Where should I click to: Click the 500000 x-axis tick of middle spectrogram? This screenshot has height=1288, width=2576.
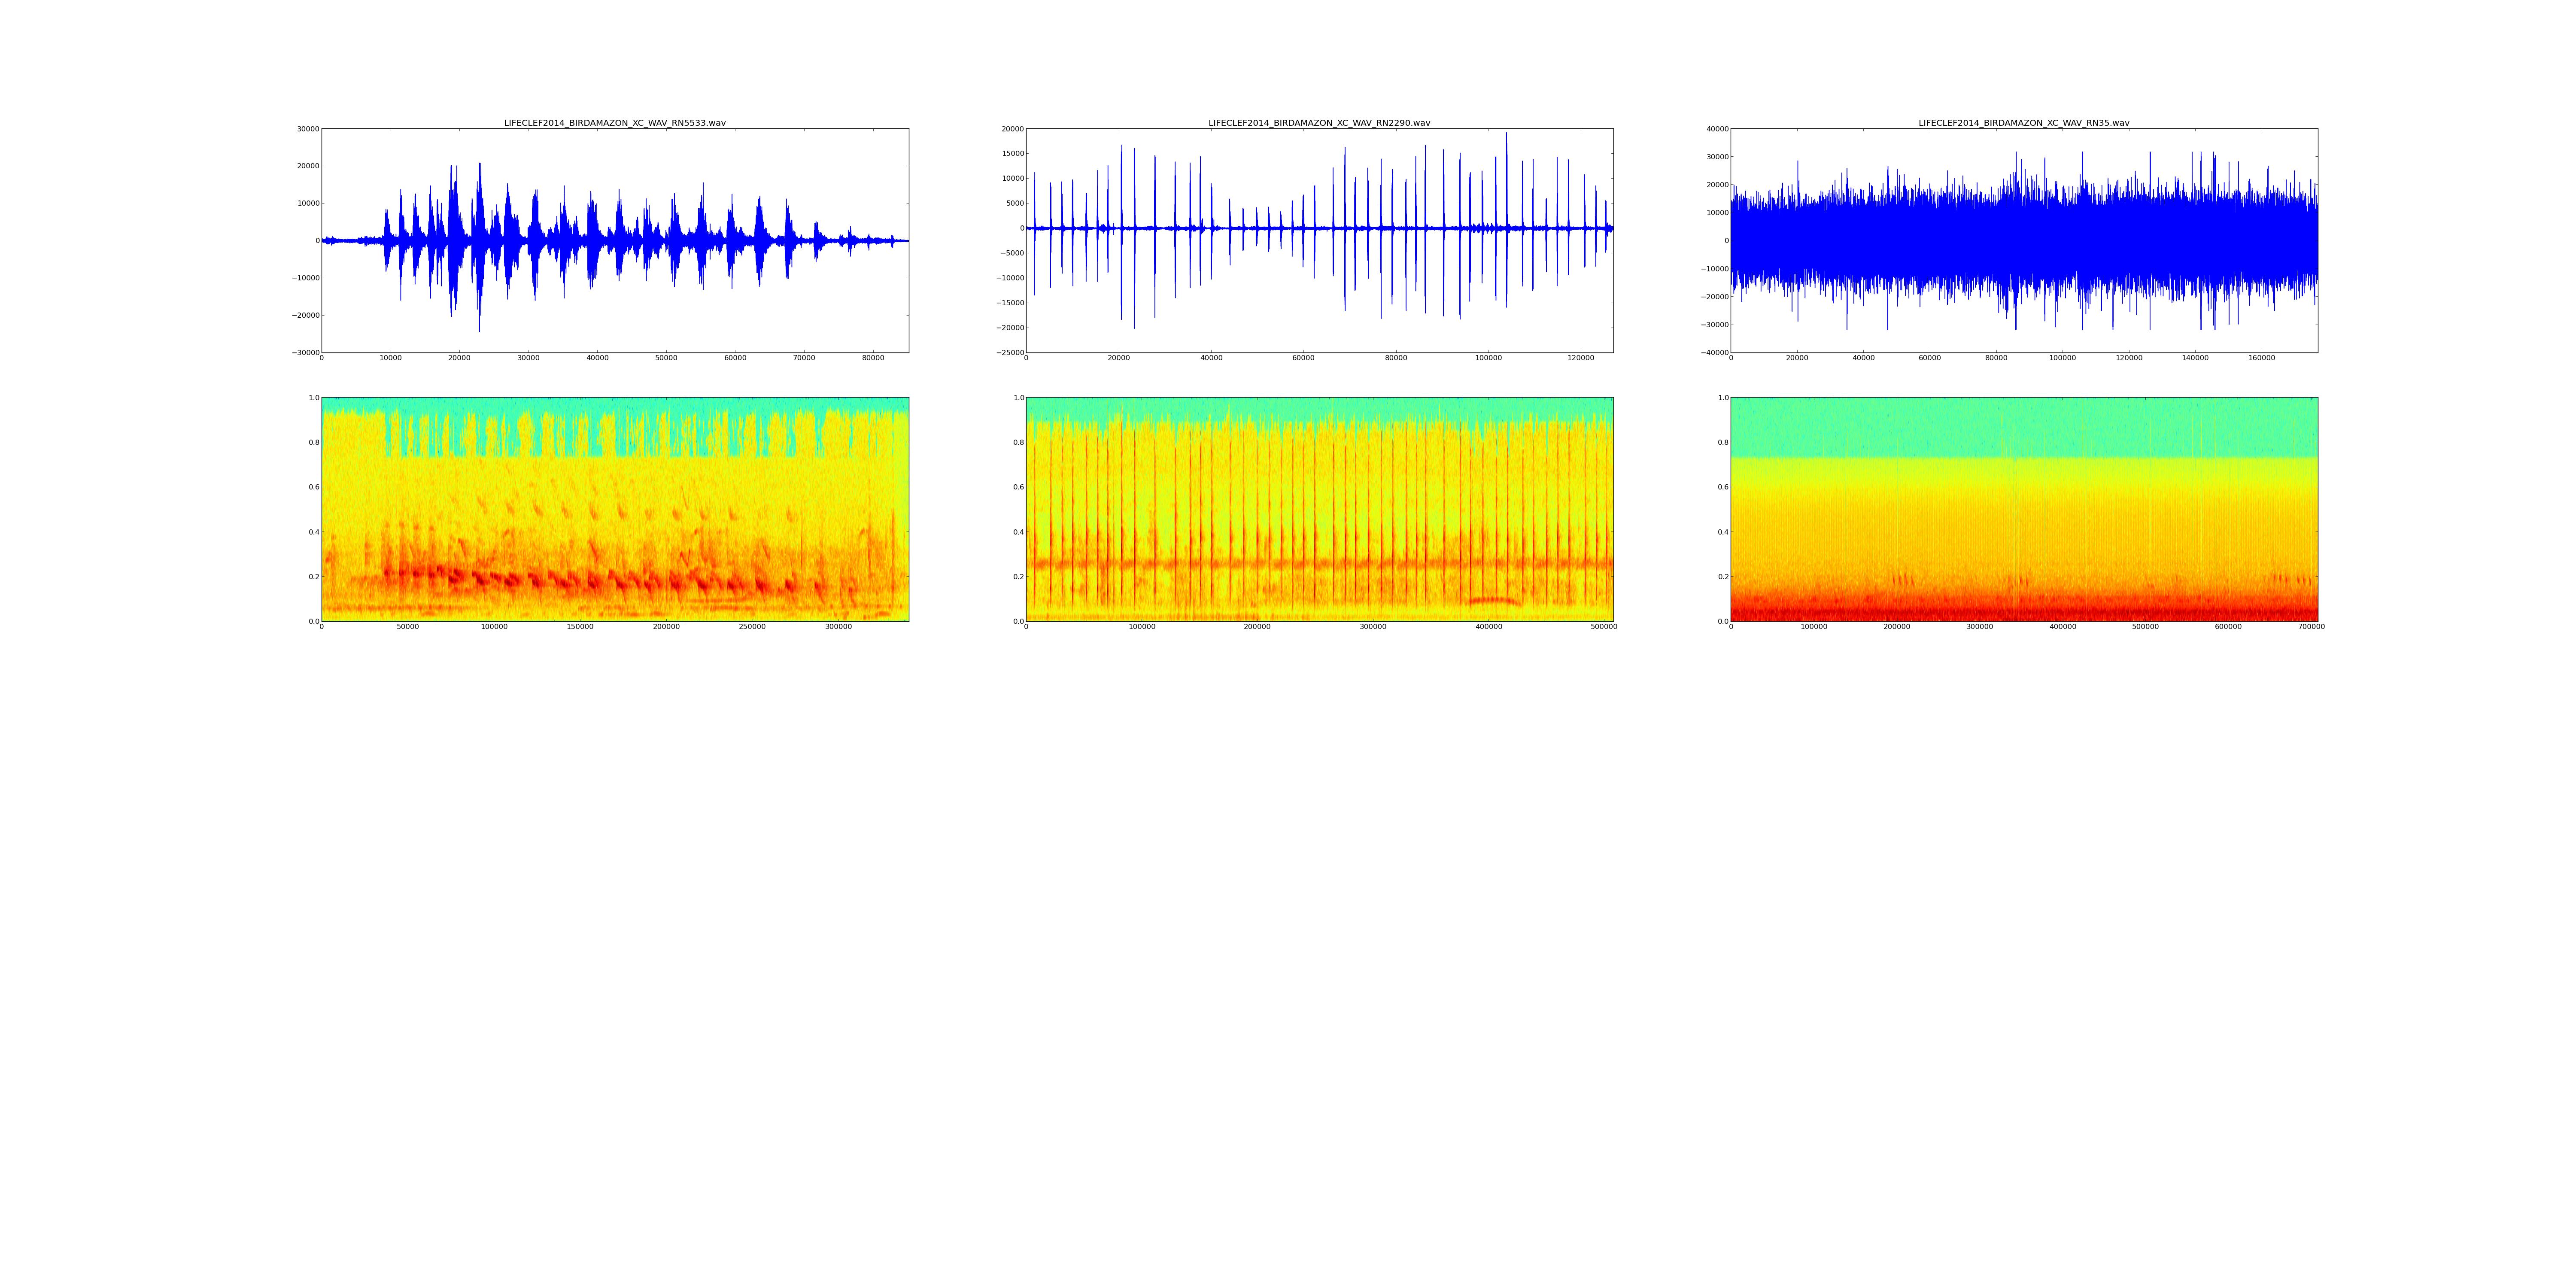(1603, 627)
